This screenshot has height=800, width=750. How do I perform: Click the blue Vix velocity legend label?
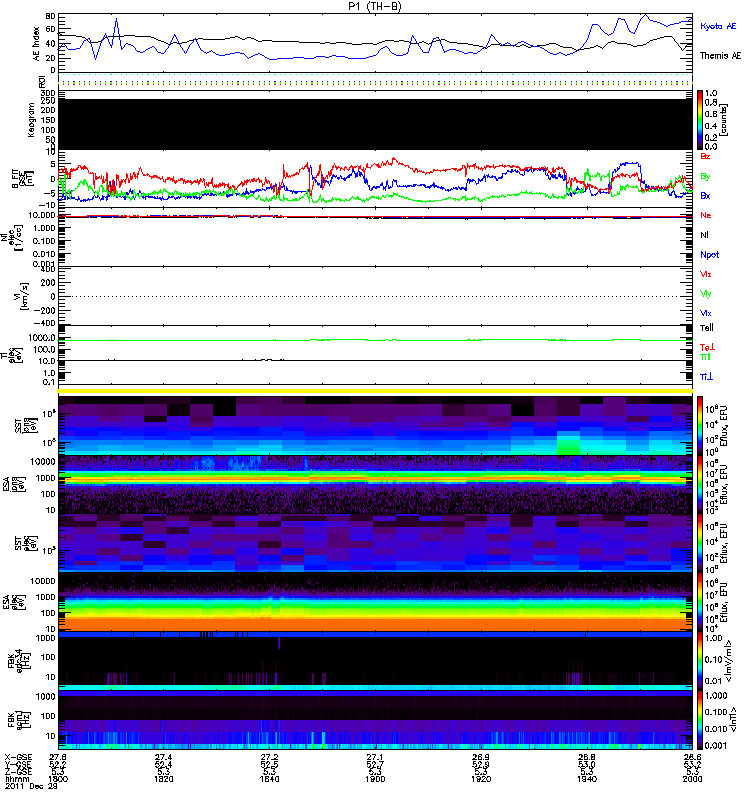click(706, 313)
